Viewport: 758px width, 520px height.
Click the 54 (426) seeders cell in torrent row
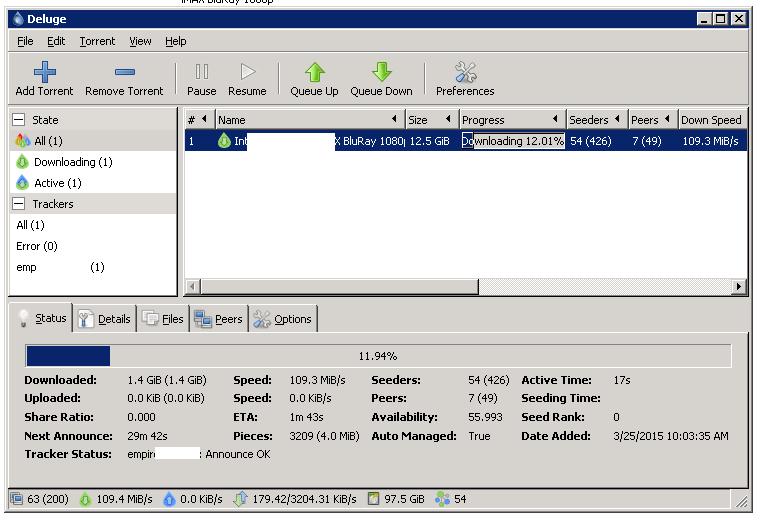[591, 141]
